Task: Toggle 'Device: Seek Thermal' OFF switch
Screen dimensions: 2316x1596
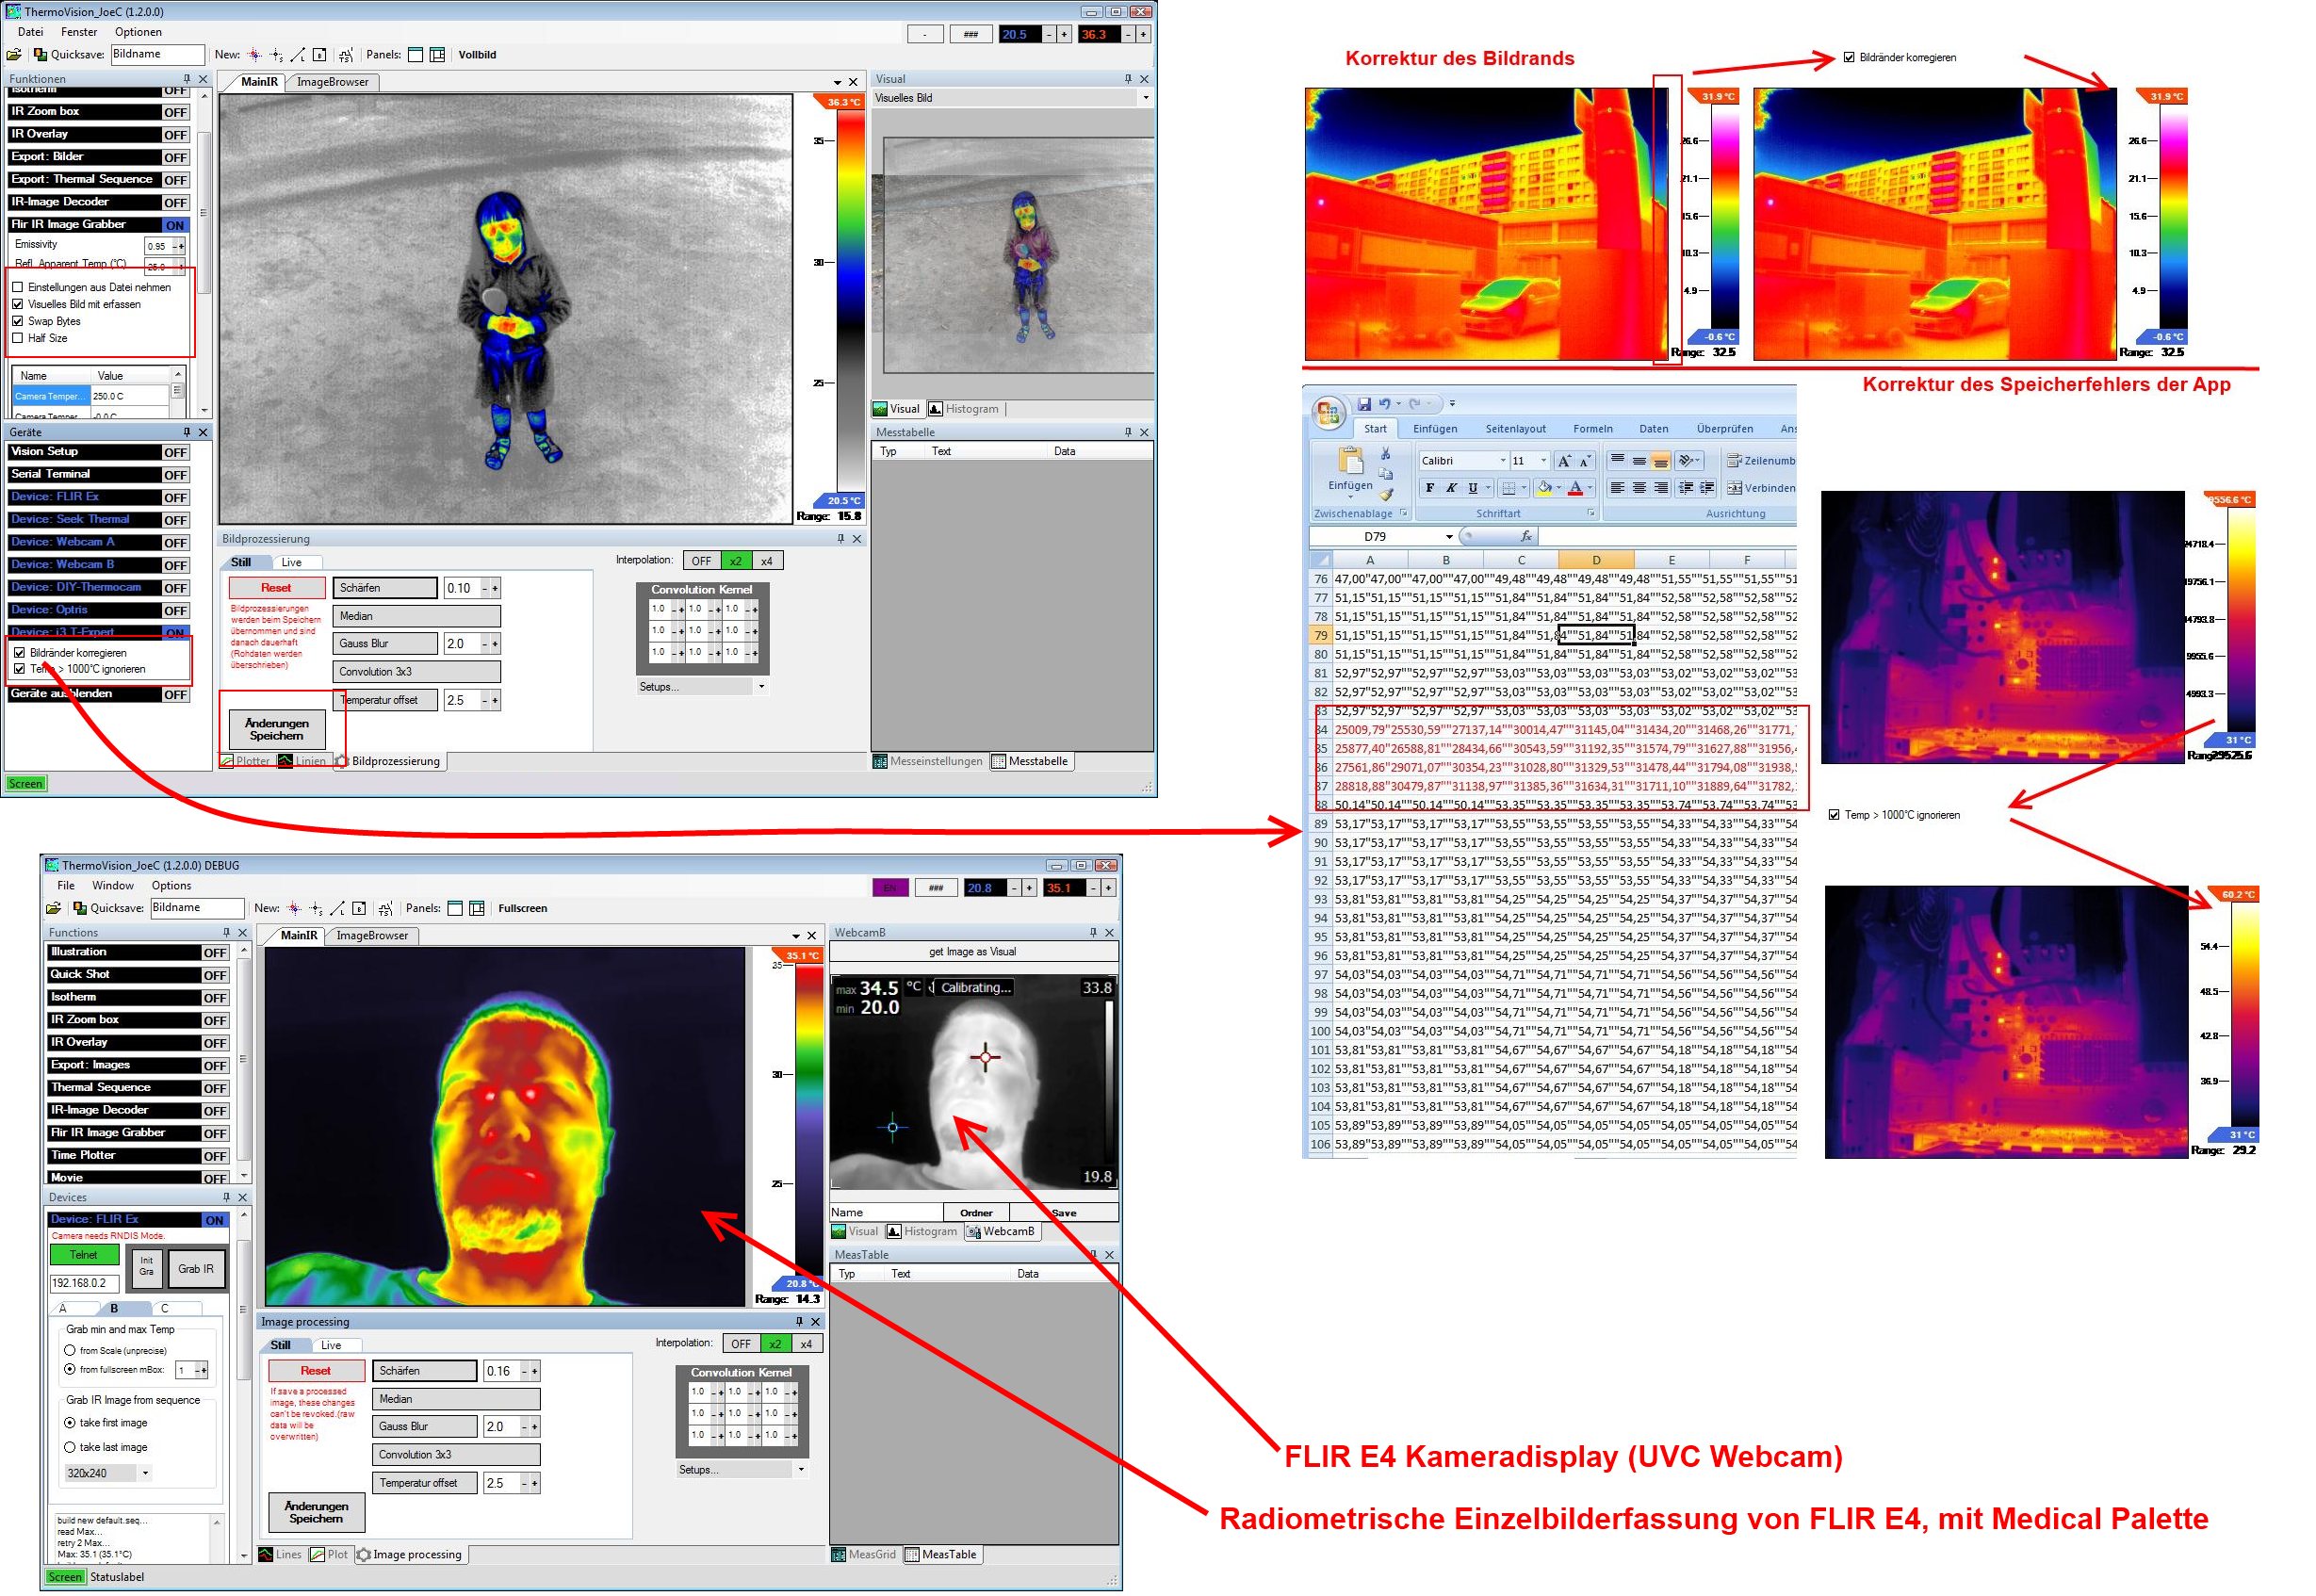Action: coord(175,520)
